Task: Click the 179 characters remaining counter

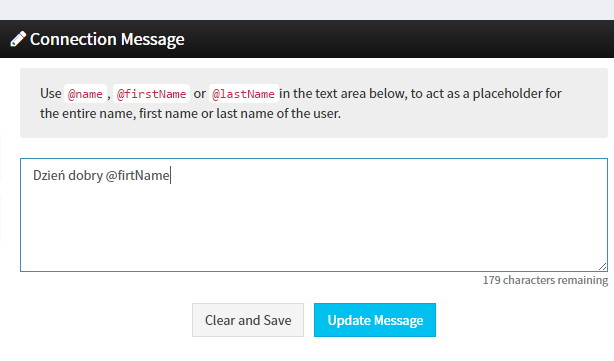Action: point(545,280)
